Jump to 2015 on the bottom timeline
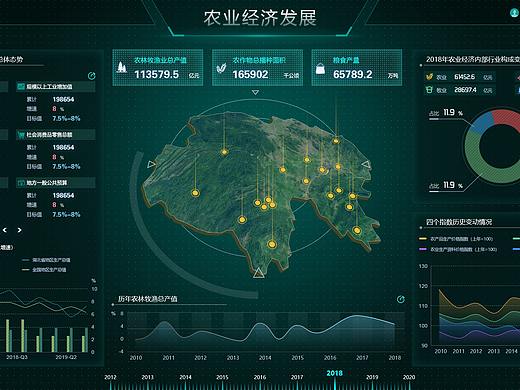 222,377
